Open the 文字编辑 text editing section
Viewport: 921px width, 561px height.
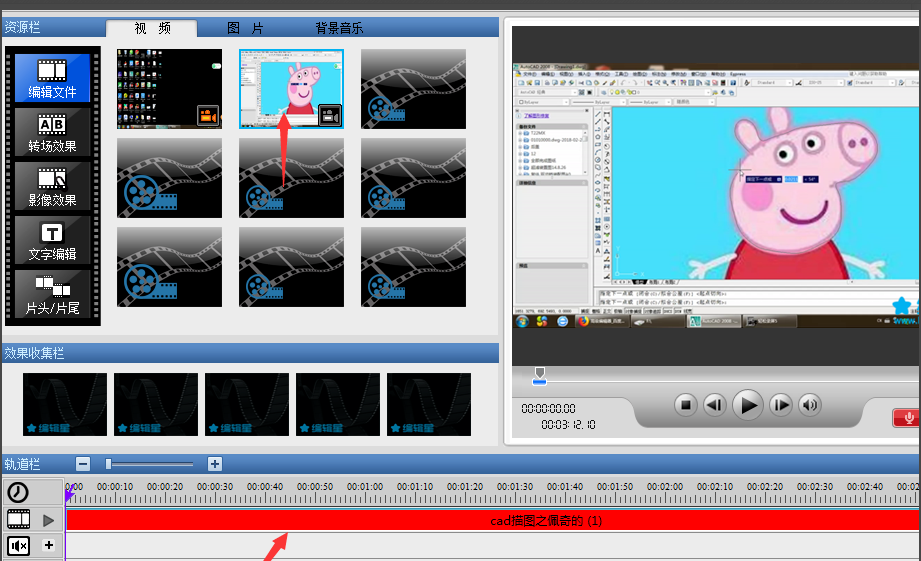52,241
